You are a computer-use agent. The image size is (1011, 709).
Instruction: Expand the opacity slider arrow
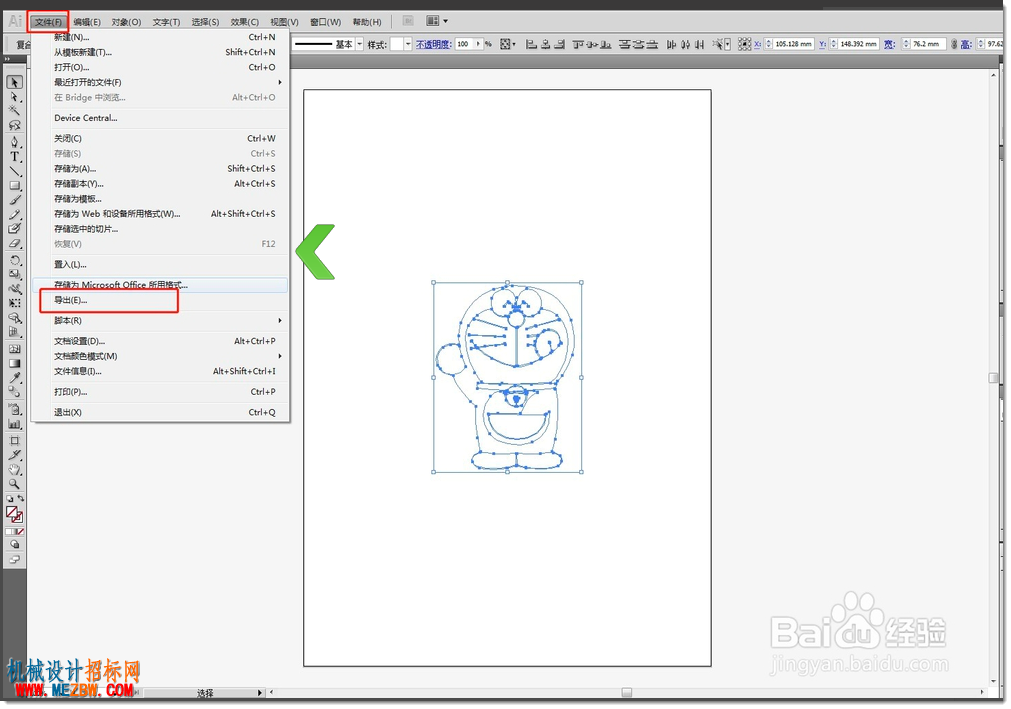click(478, 44)
